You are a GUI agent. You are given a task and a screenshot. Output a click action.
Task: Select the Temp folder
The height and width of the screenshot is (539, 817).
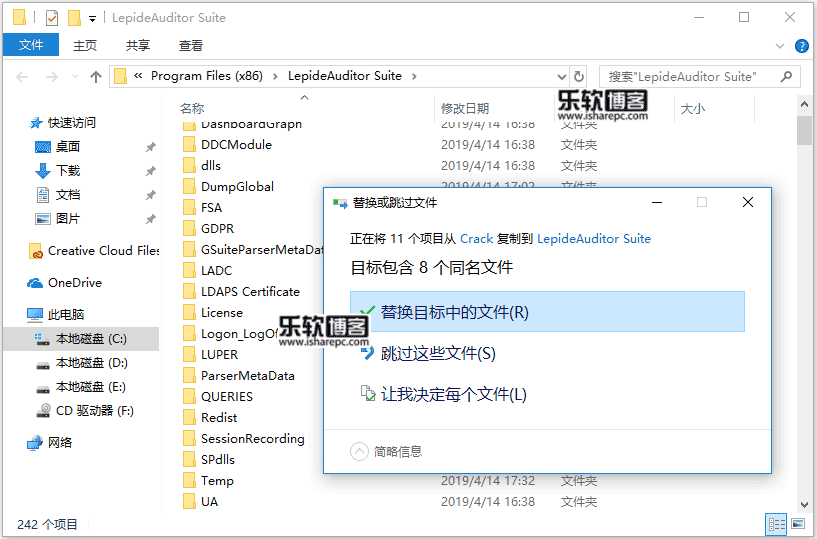(x=208, y=481)
